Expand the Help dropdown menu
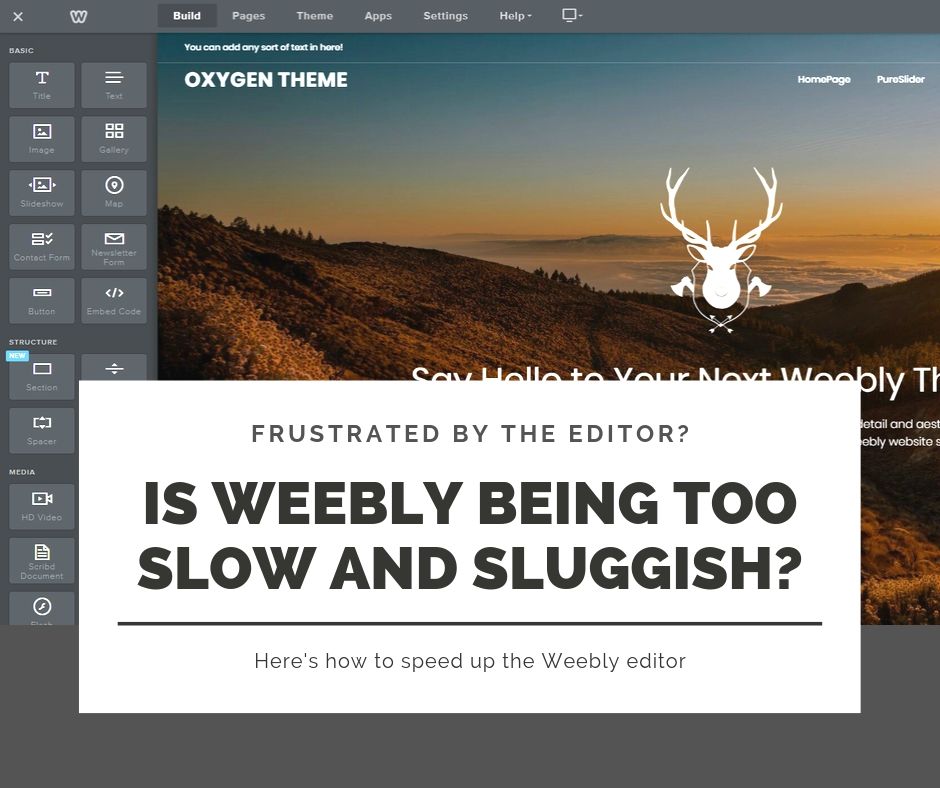Viewport: 940px width, 788px height. [516, 16]
